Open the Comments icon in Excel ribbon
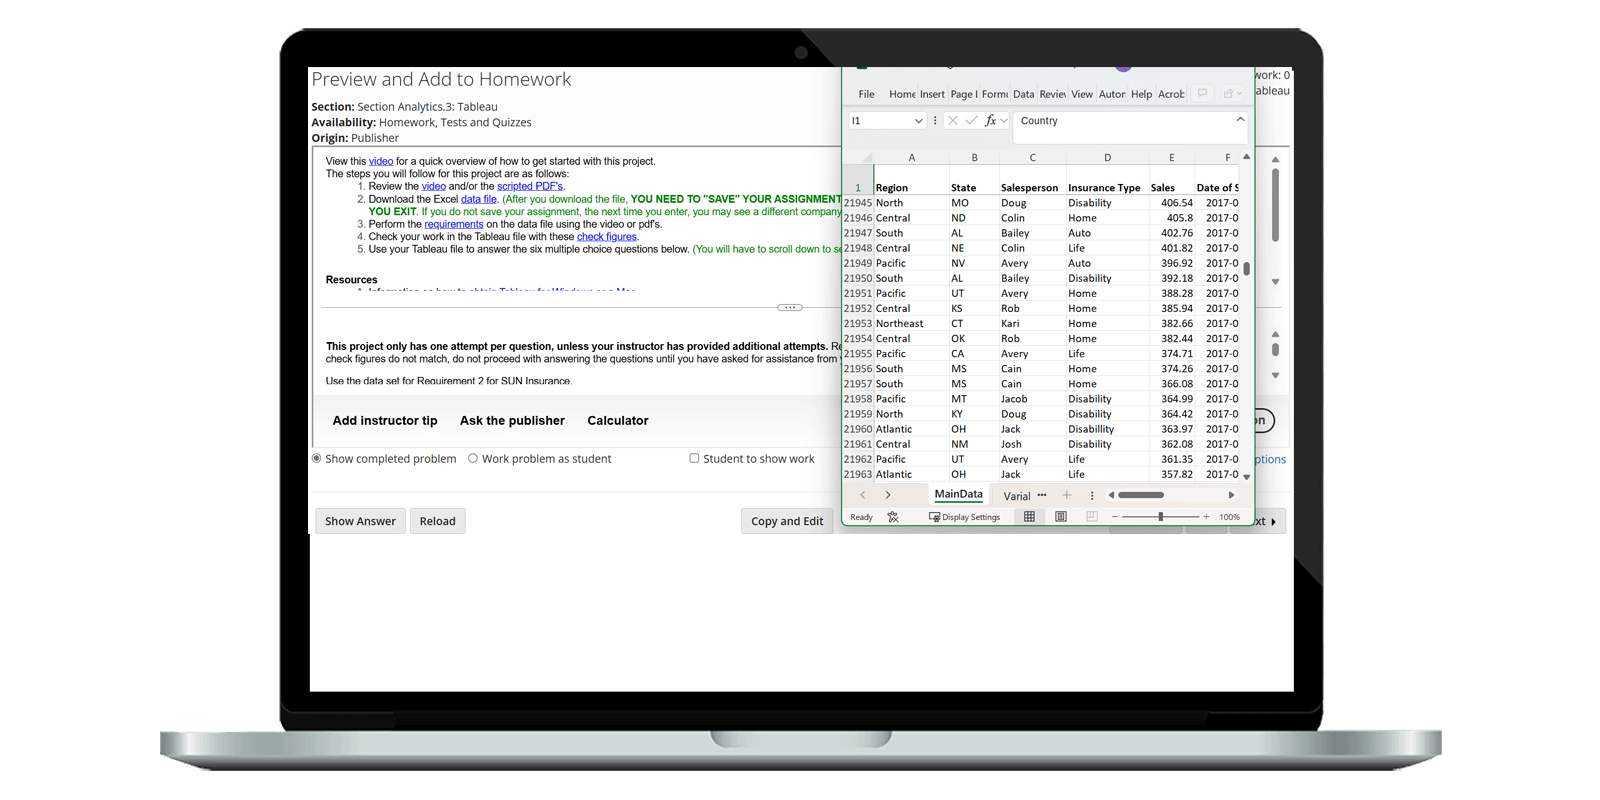This screenshot has height=800, width=1600. [1202, 94]
